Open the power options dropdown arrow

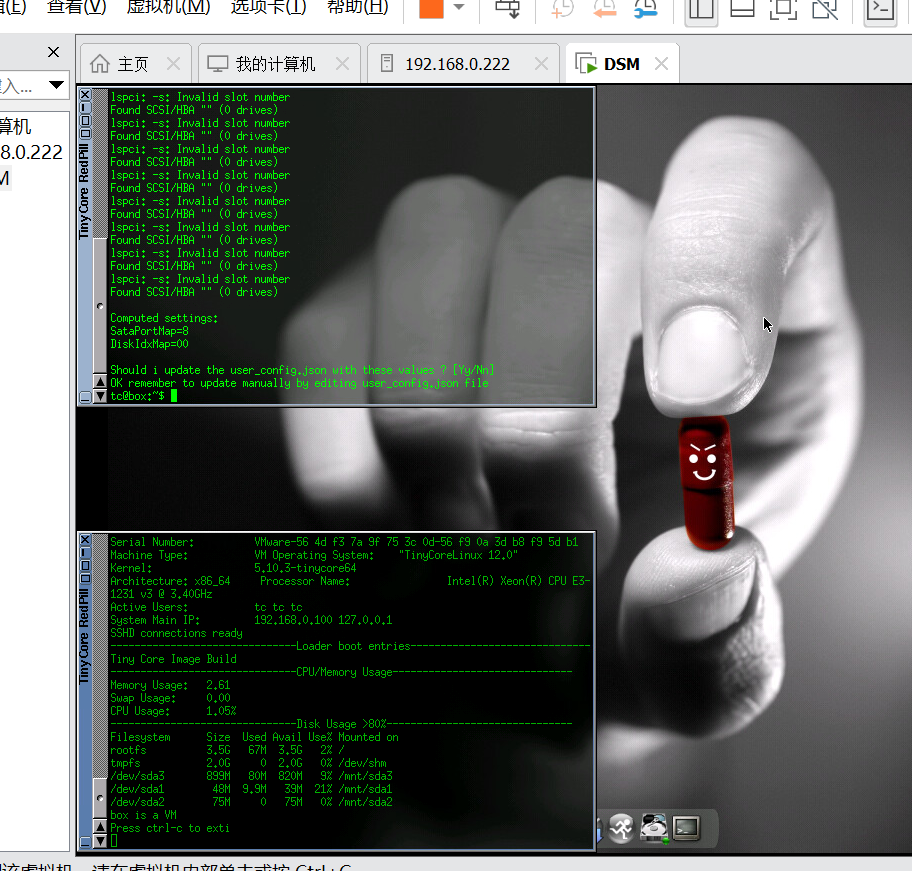pyautogui.click(x=459, y=8)
